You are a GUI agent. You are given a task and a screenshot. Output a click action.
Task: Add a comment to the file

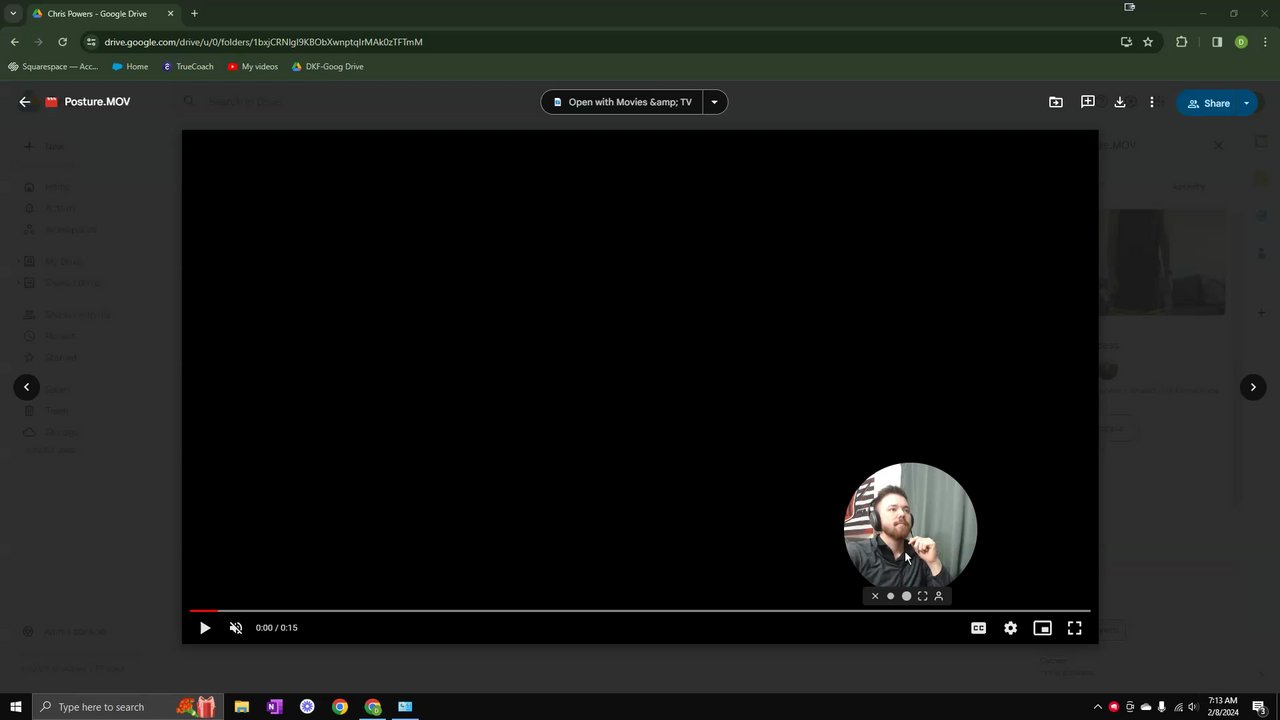(x=1088, y=102)
